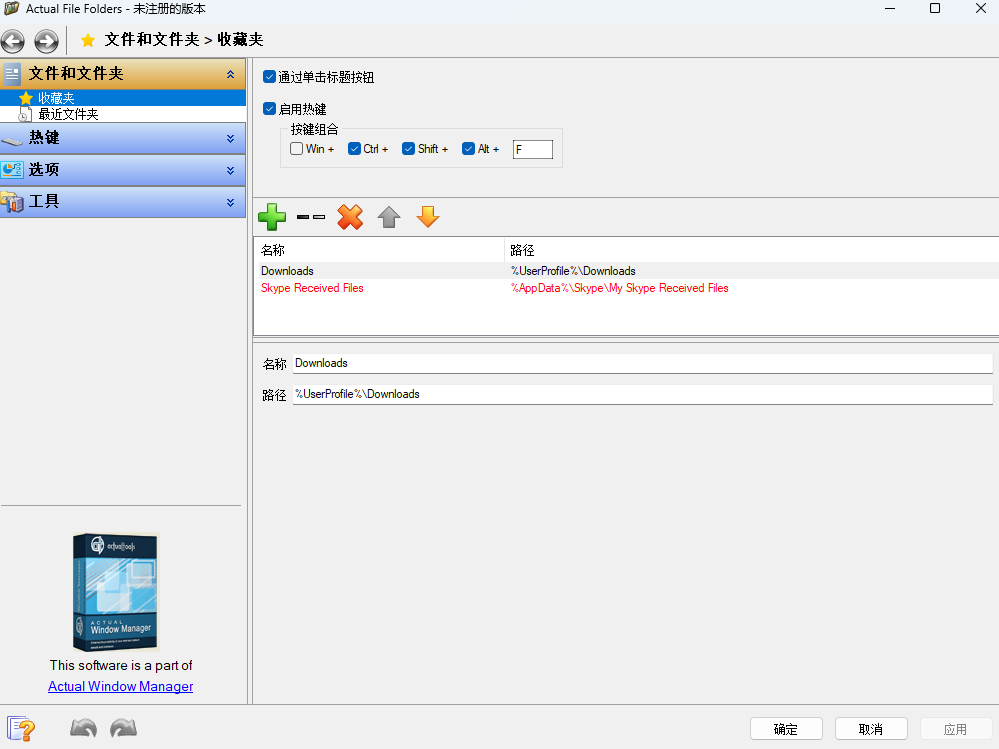Click the undo arrow icon at bottom
The width and height of the screenshot is (999, 749).
(x=83, y=728)
